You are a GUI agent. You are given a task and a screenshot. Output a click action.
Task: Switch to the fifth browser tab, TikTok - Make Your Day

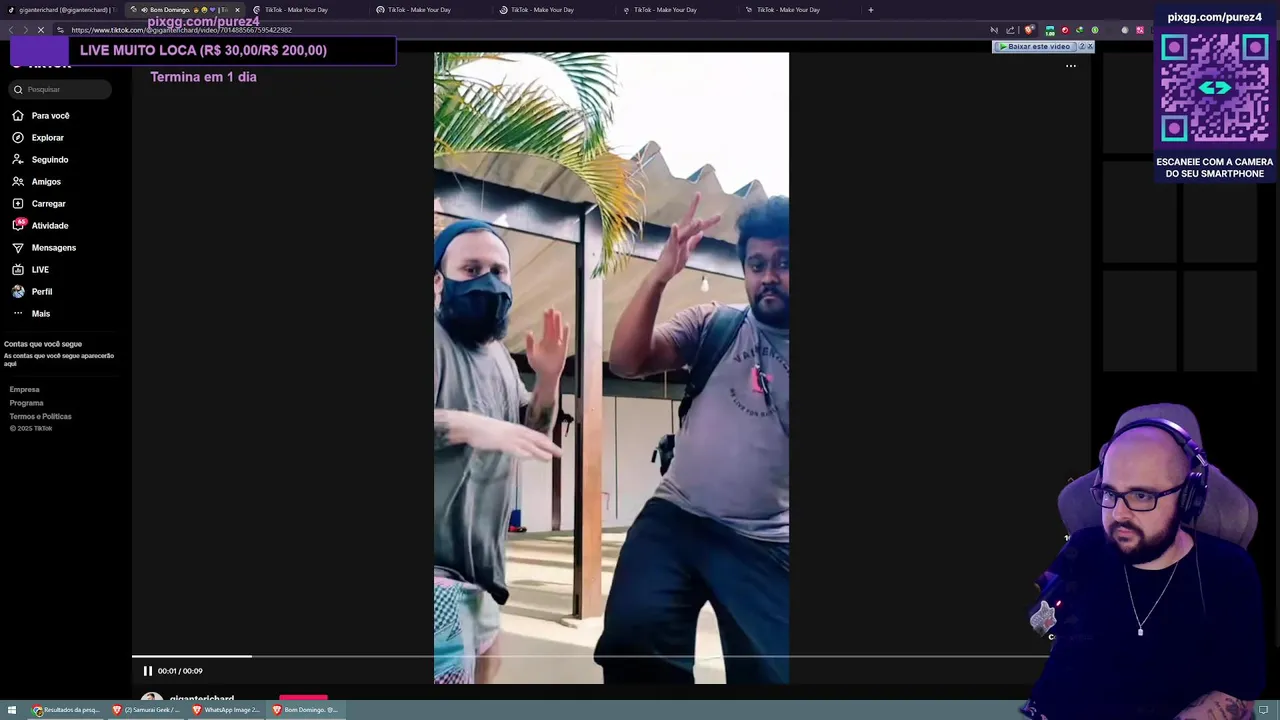point(551,10)
